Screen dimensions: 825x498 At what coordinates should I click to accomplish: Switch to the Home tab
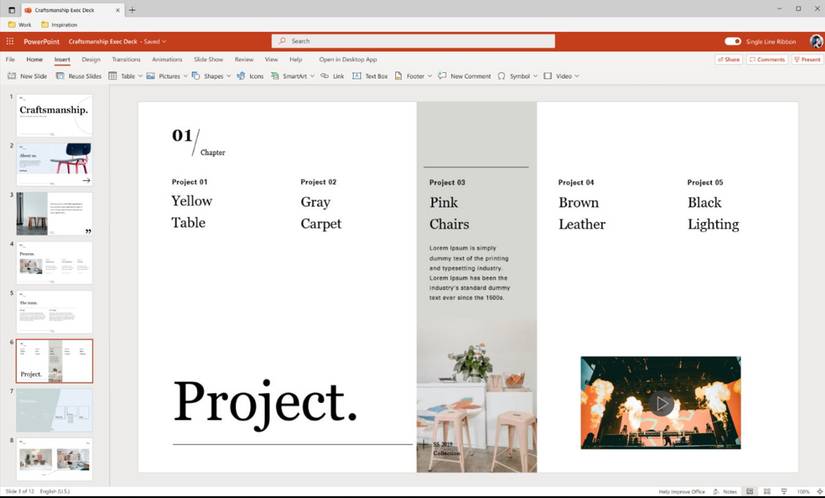[35, 59]
